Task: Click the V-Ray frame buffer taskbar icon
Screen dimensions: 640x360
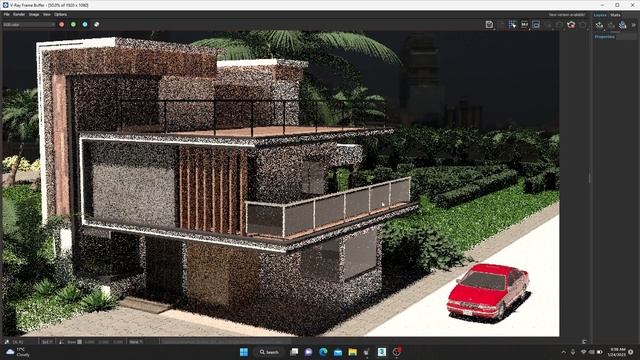Action: click(397, 352)
